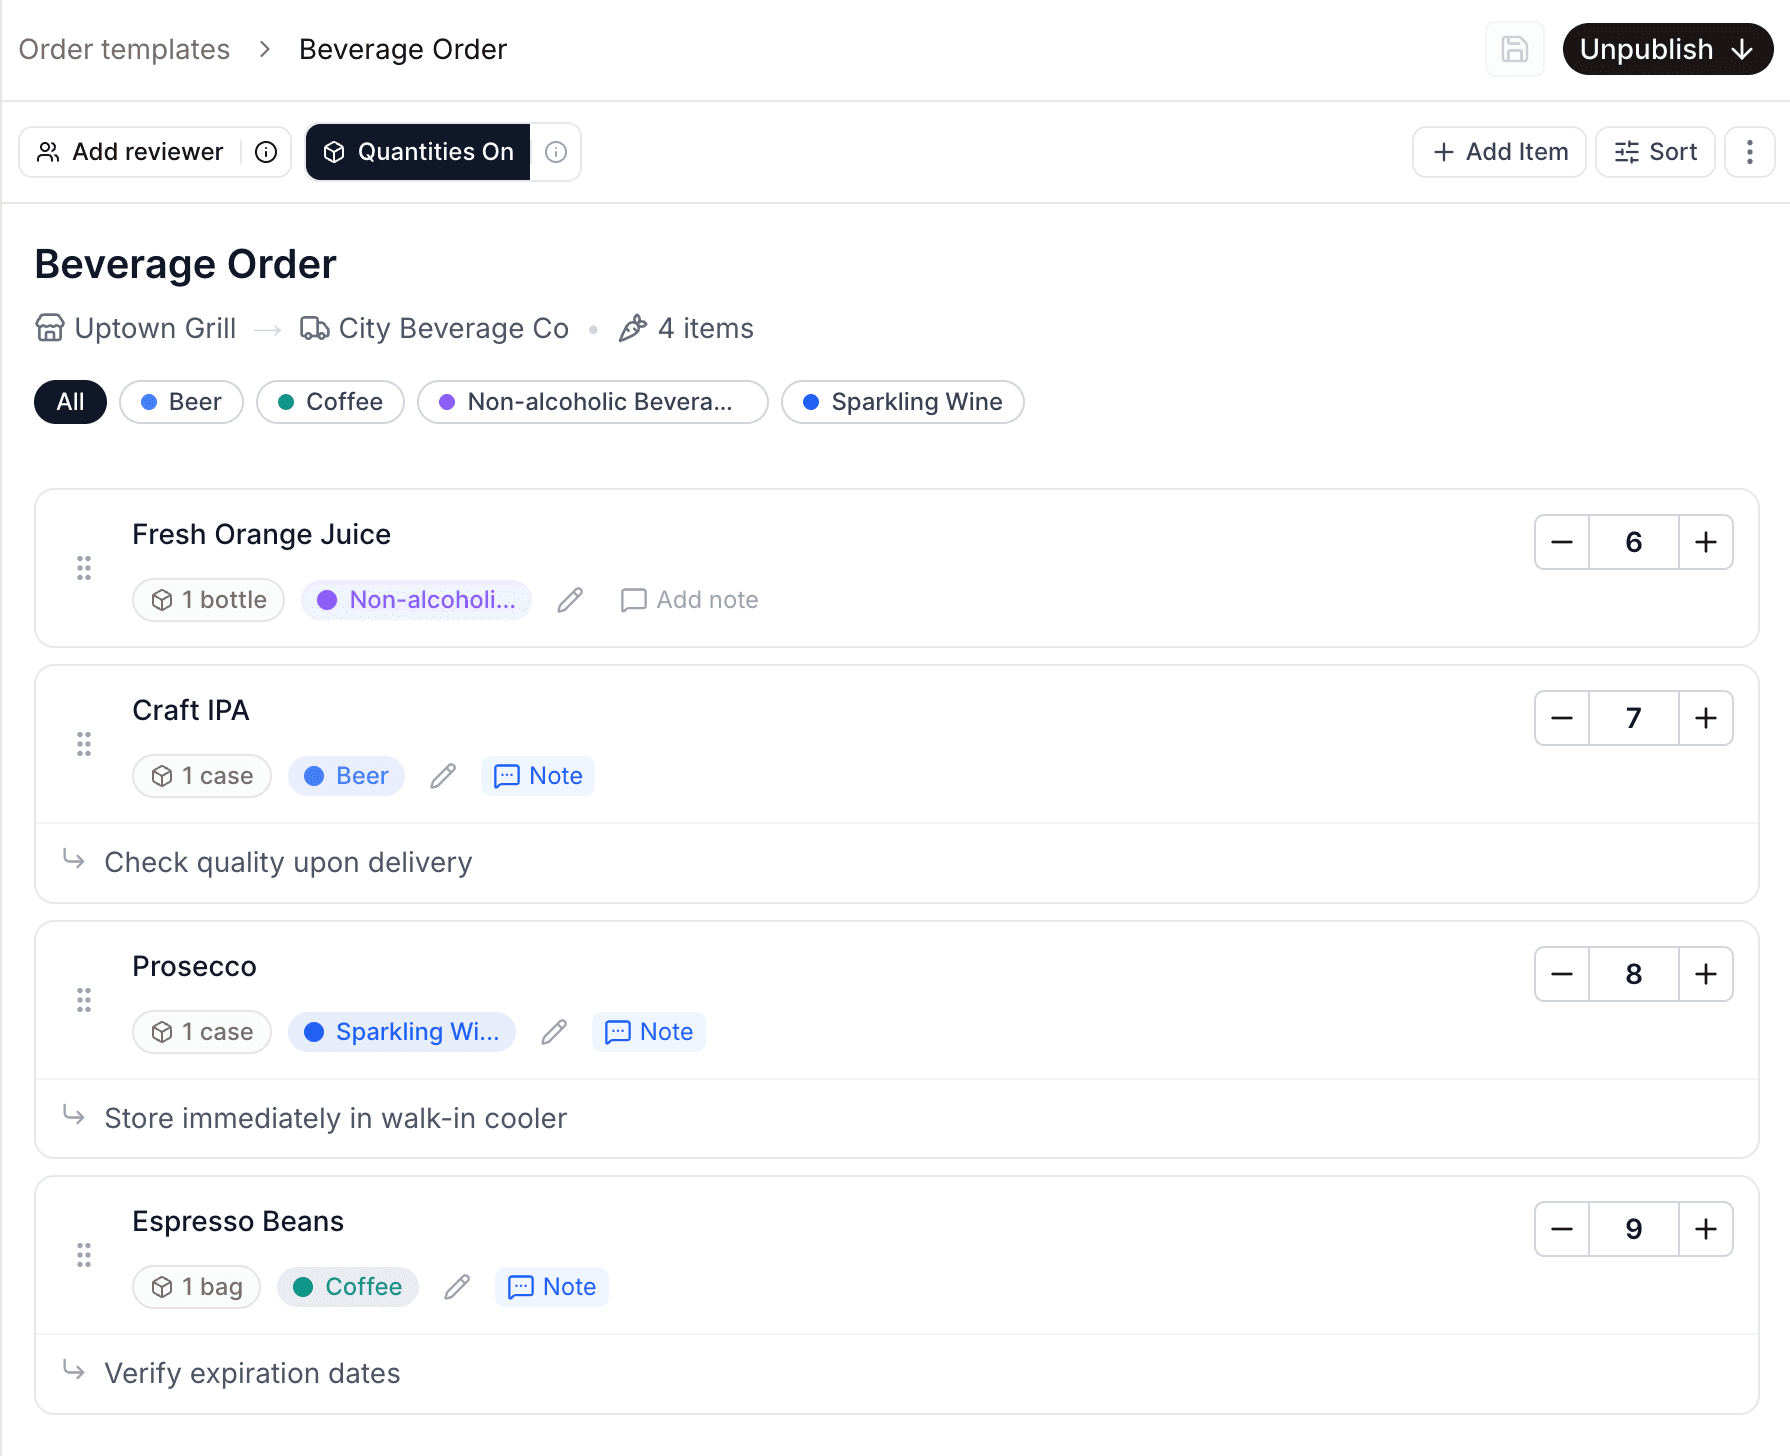Click pencil edit icon for Fresh Orange Juice
1790x1456 pixels.
coord(570,600)
